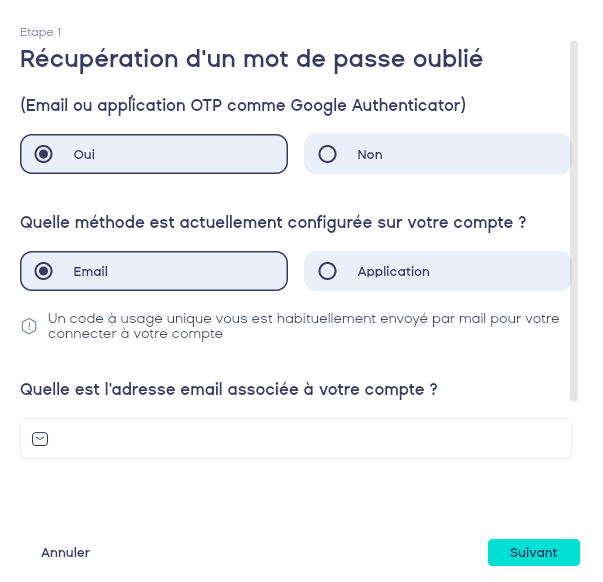
Task: Click the "Etape 1" step label
Action: point(40,32)
